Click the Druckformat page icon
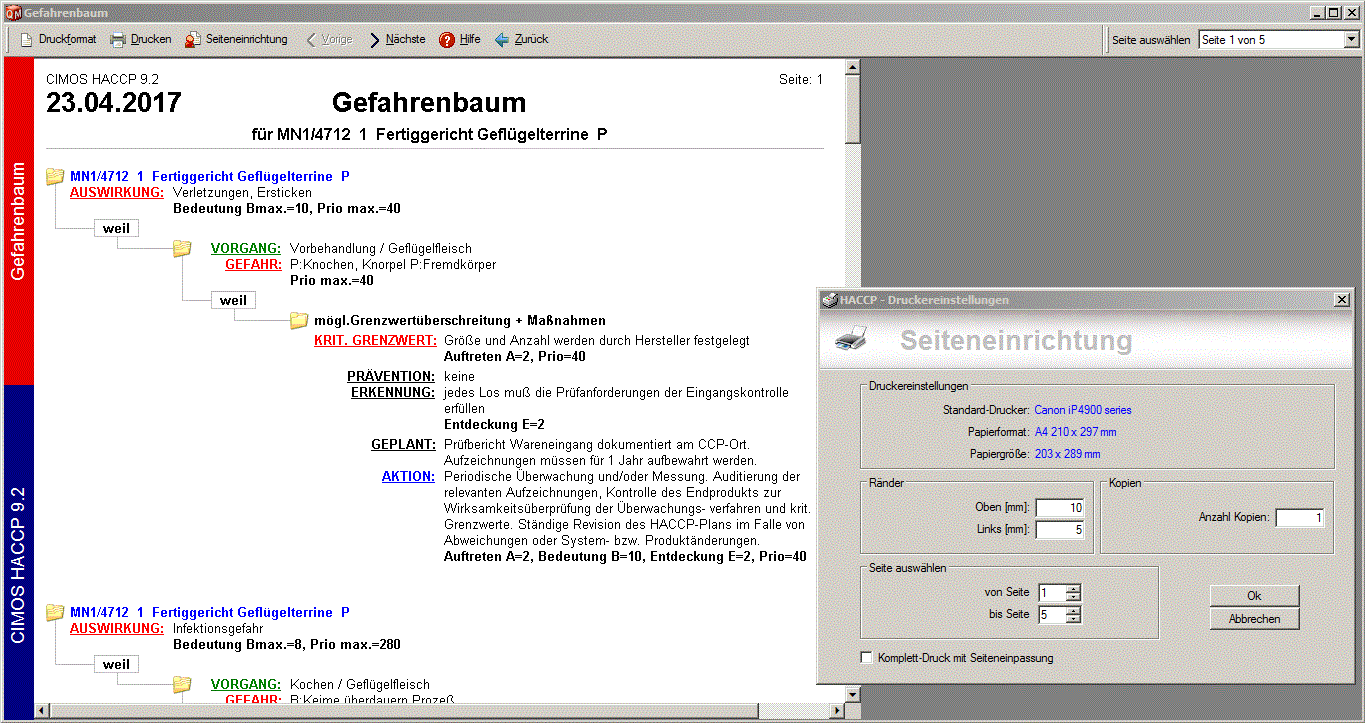1365x723 pixels. click(x=28, y=40)
